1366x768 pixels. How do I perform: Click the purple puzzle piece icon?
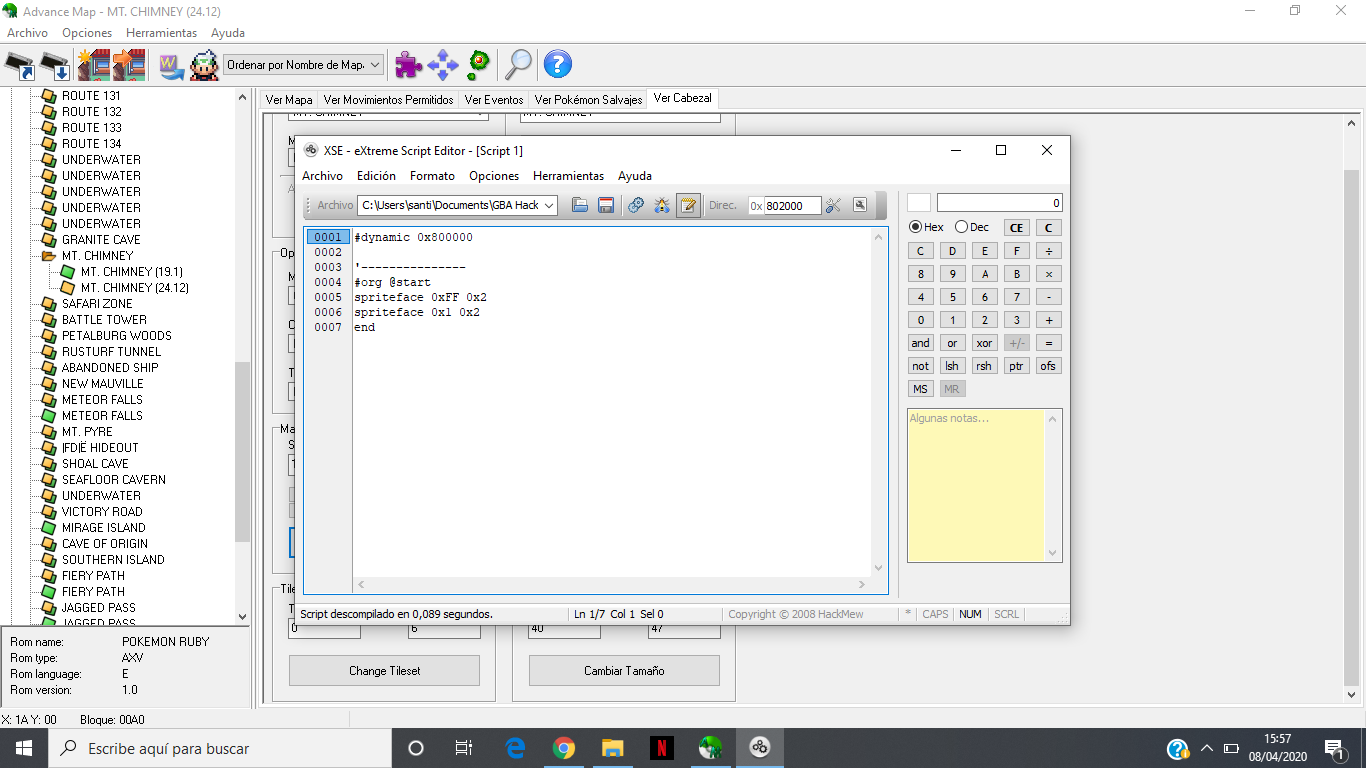[x=408, y=65]
